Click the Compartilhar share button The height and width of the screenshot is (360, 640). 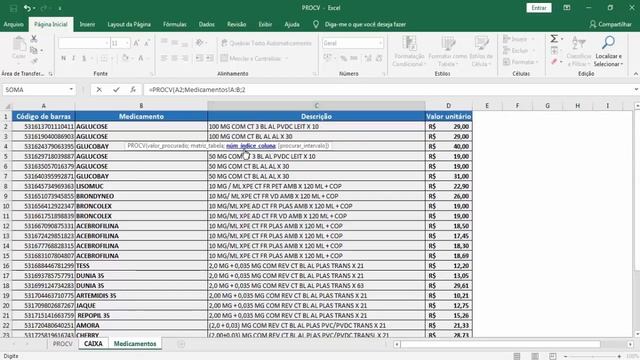pyautogui.click(x=611, y=24)
